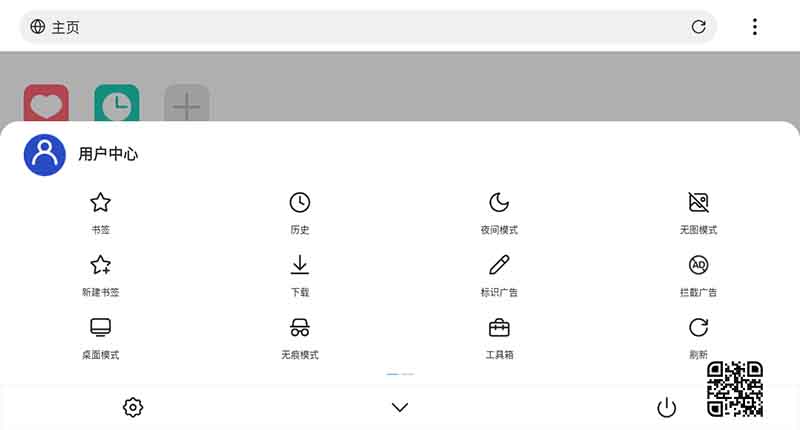
Task: Toggle 拦截广告 ad block icon
Action: pos(698,265)
